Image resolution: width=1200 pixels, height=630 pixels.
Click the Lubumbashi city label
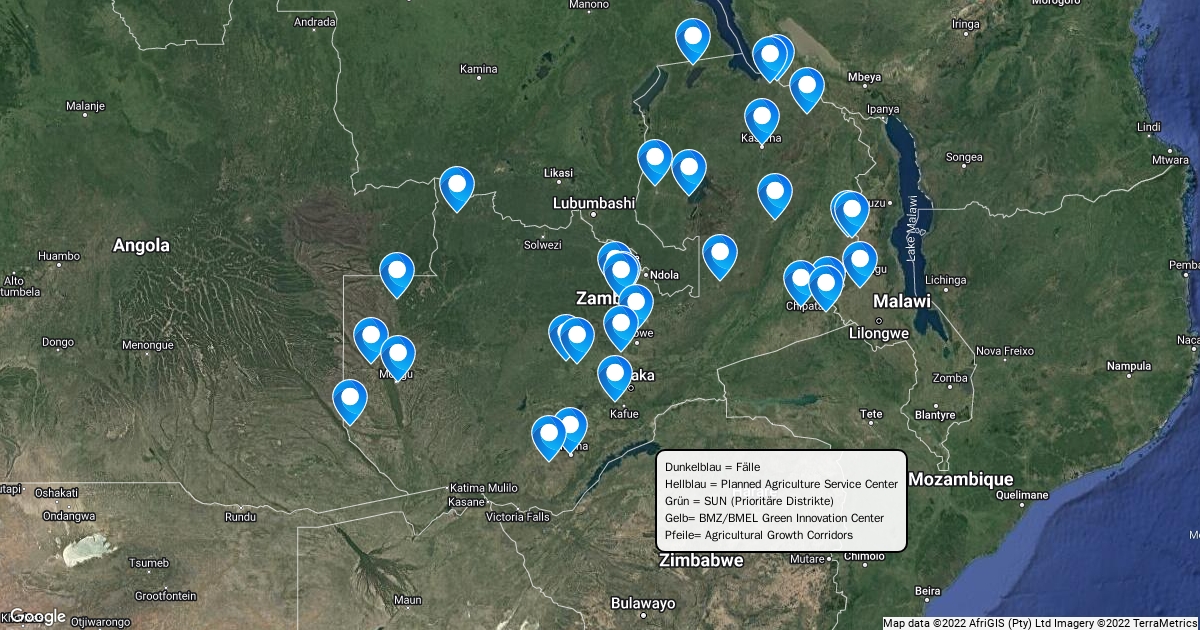594,203
